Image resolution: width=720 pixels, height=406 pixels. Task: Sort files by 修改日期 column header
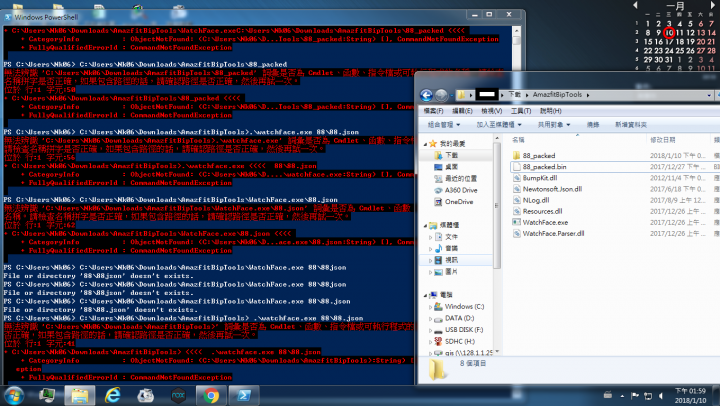tap(662, 140)
